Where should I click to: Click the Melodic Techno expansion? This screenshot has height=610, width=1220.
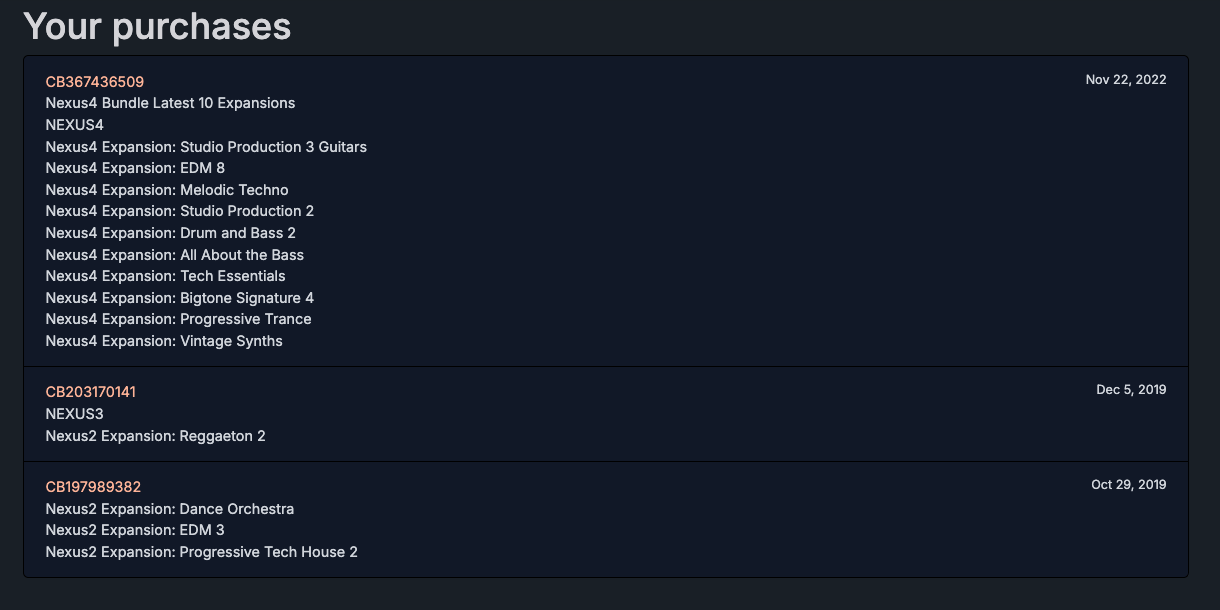[x=167, y=190]
